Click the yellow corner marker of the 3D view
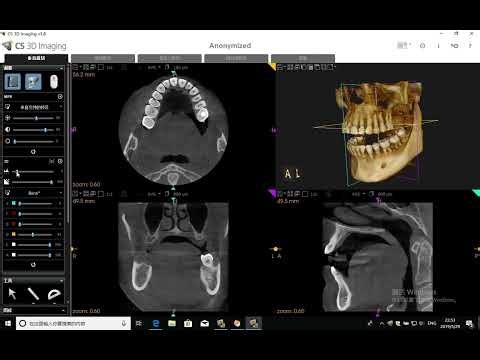The width and height of the screenshot is (480, 360). (x=272, y=67)
